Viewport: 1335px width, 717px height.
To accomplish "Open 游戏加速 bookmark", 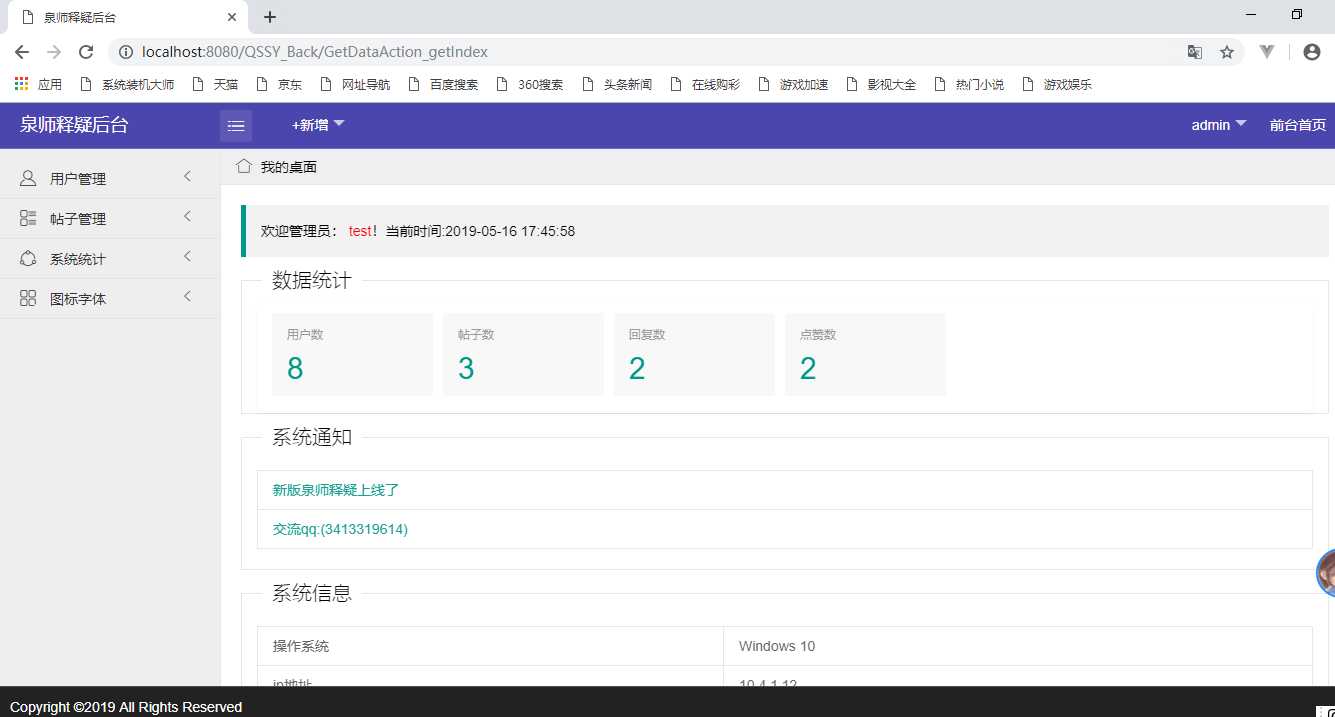I will [x=793, y=84].
